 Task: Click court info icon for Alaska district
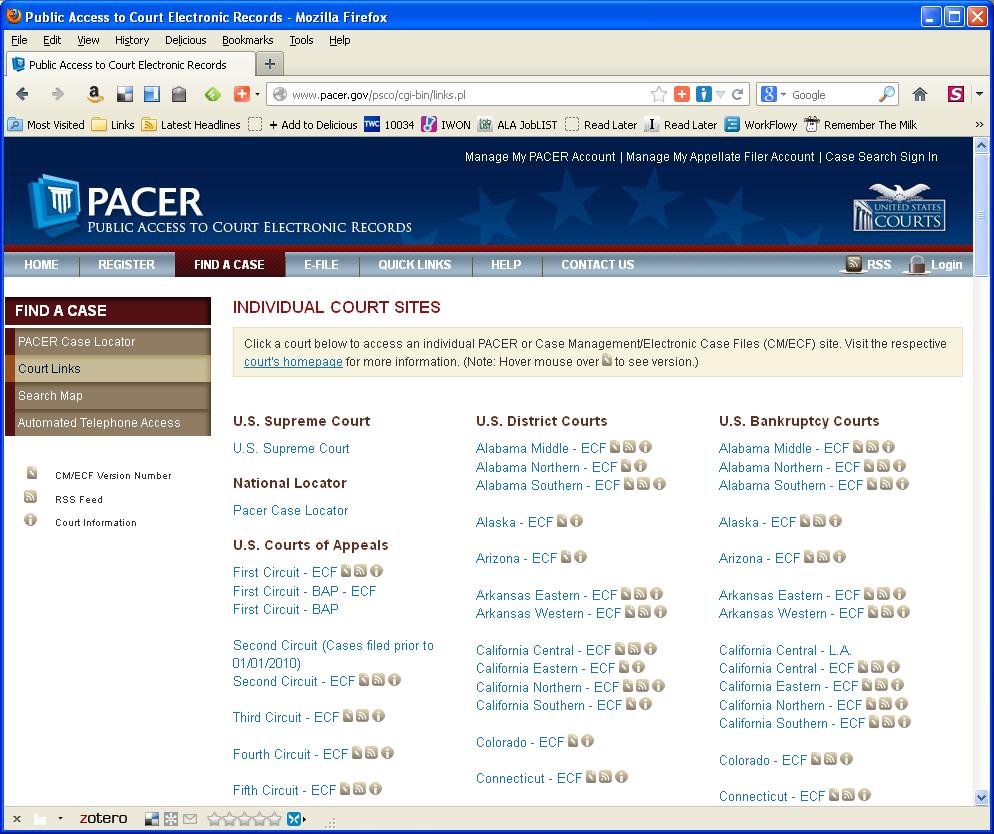576,521
